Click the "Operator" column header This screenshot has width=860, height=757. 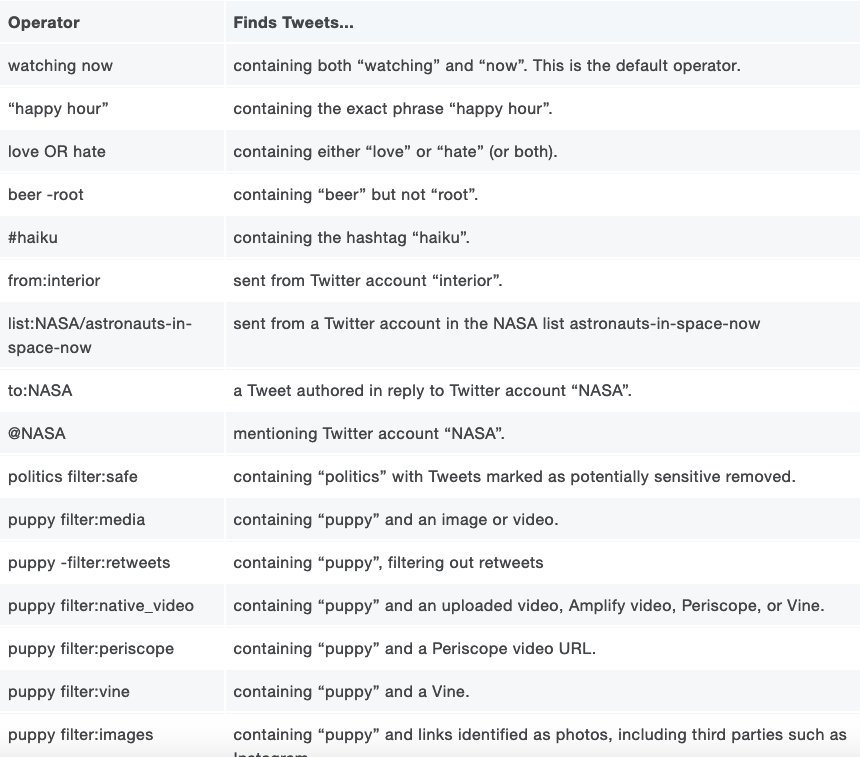coord(44,22)
